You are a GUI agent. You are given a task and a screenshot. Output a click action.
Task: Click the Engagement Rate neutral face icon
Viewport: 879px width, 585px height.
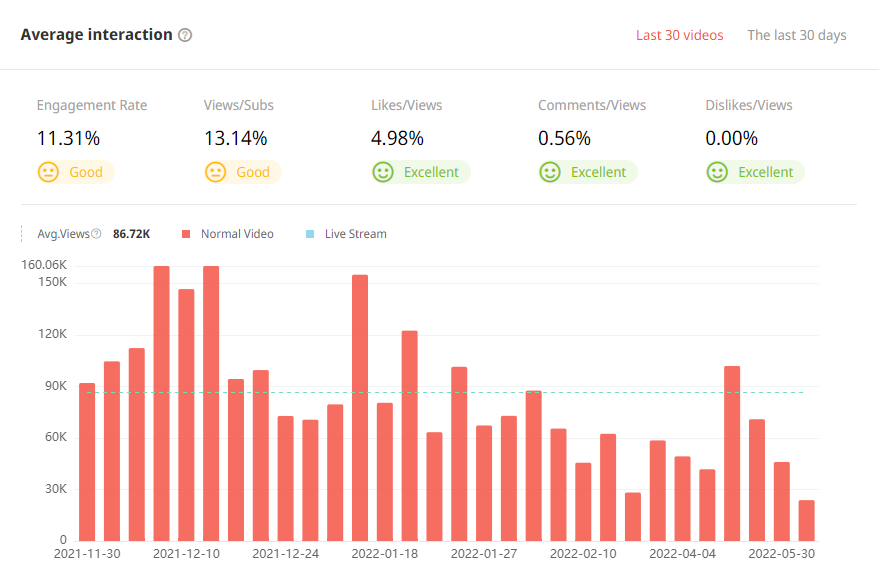pyautogui.click(x=48, y=172)
